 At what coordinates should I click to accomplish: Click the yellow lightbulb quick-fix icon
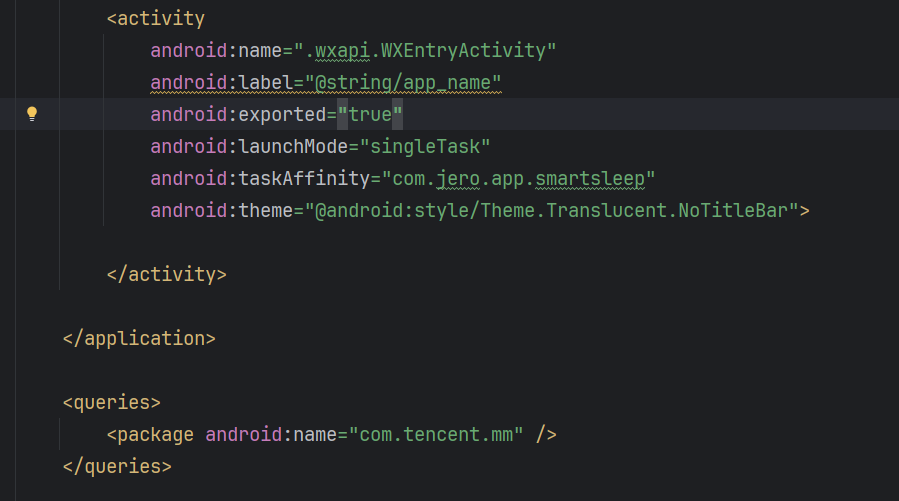coord(32,113)
